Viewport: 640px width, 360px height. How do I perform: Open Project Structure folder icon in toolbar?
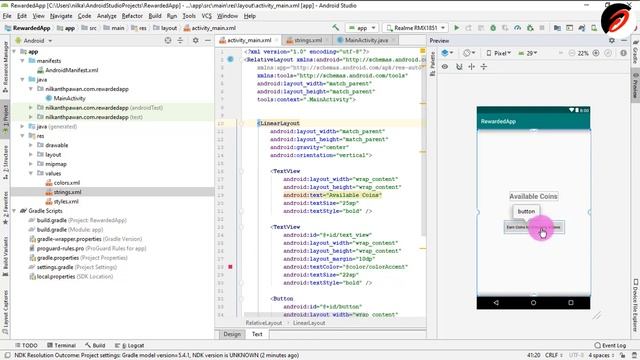pos(557,28)
